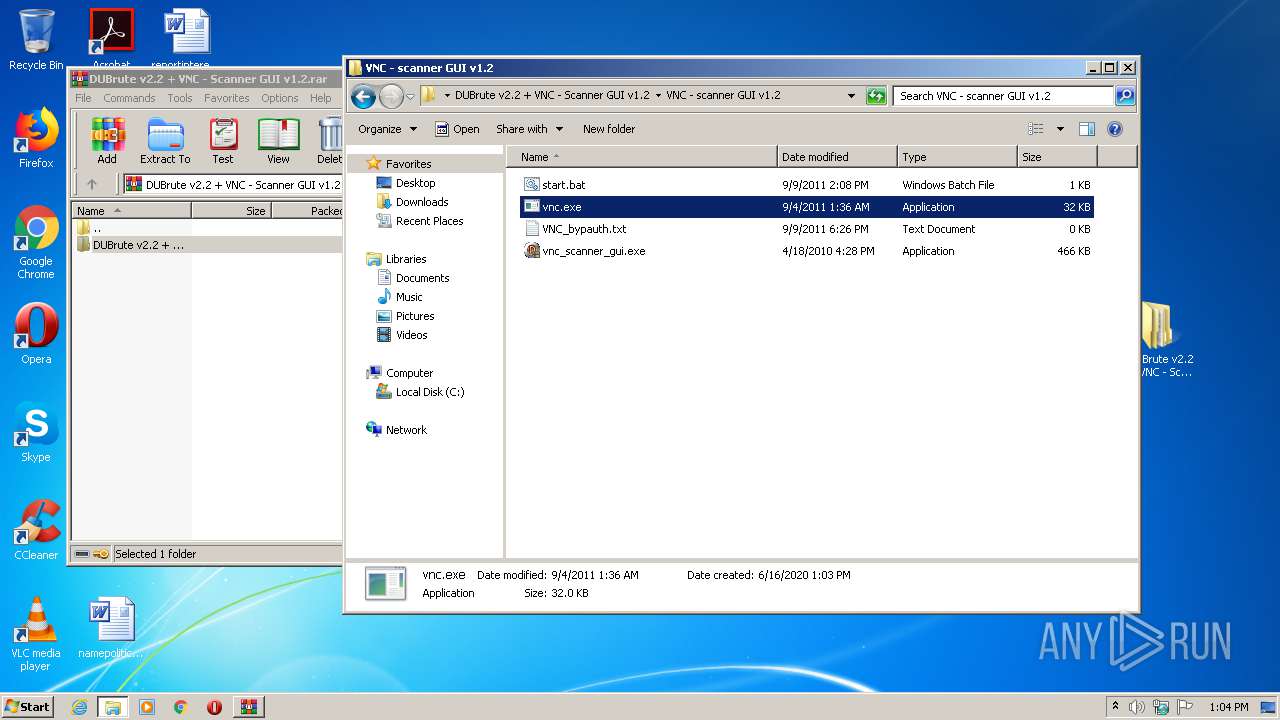Click the search magnifier icon
Image resolution: width=1280 pixels, height=720 pixels.
(x=1125, y=96)
